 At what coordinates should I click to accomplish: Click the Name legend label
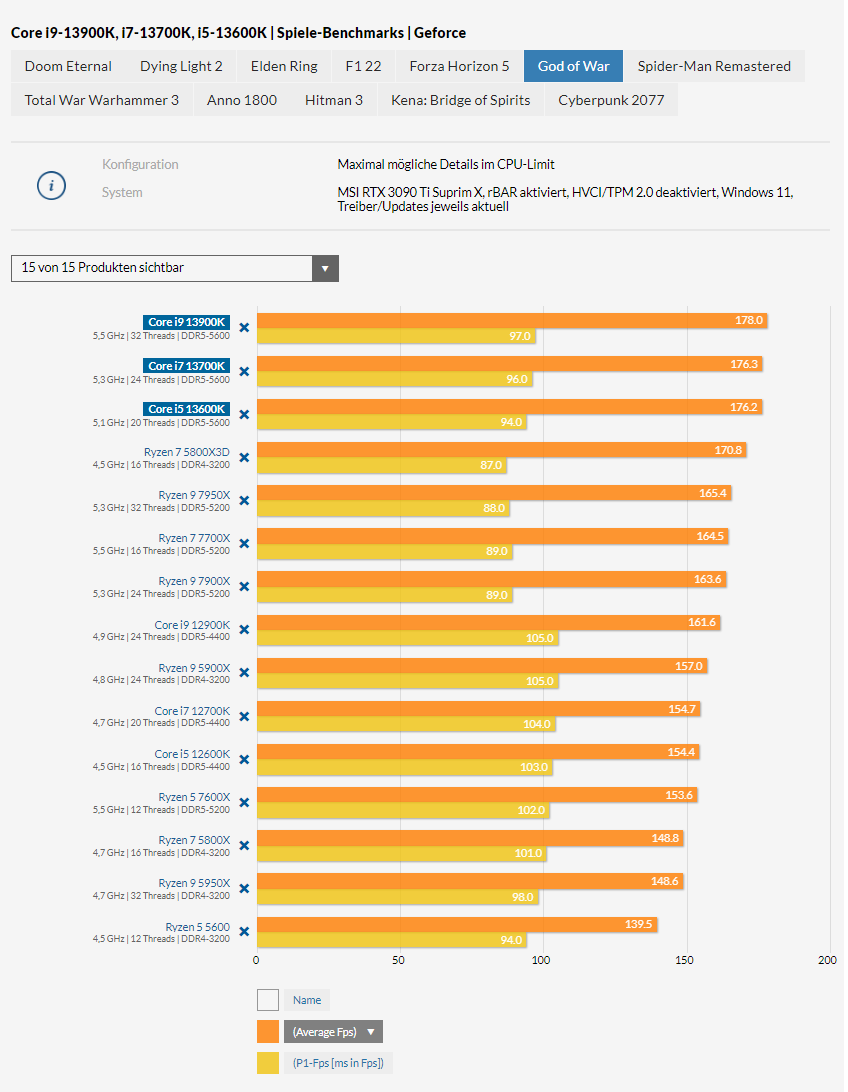click(307, 1000)
